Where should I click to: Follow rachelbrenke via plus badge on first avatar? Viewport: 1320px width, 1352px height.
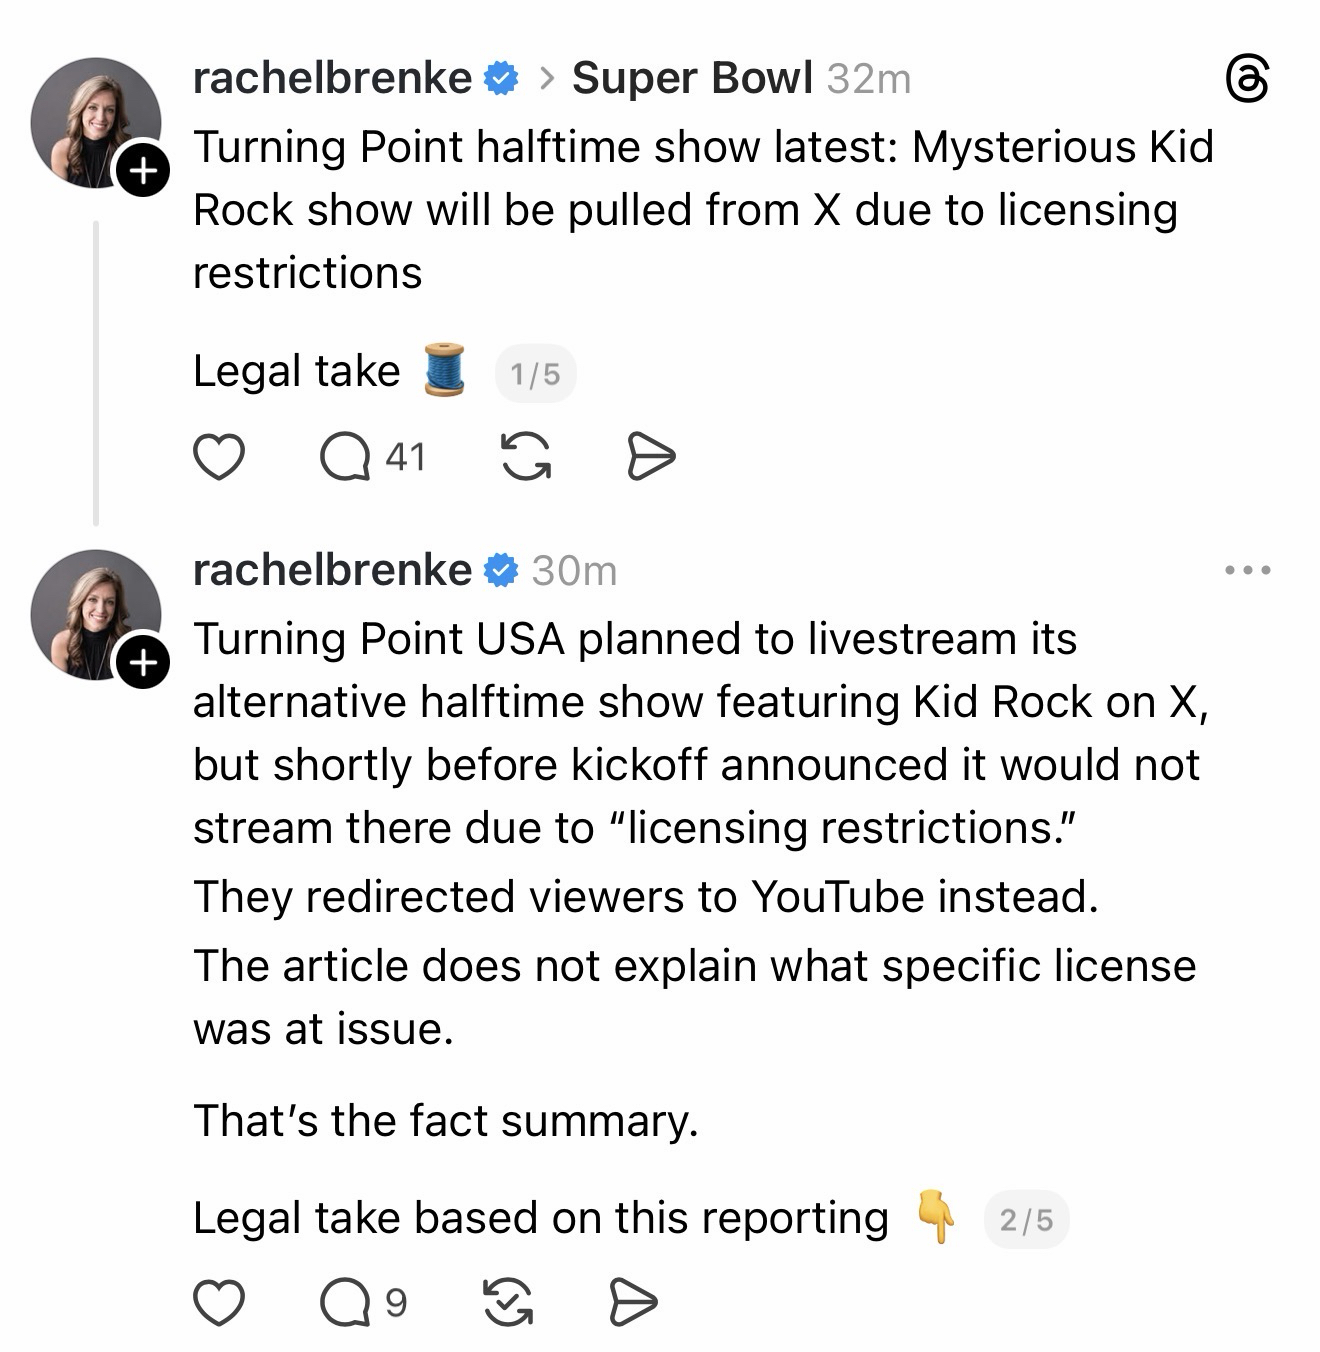(144, 171)
